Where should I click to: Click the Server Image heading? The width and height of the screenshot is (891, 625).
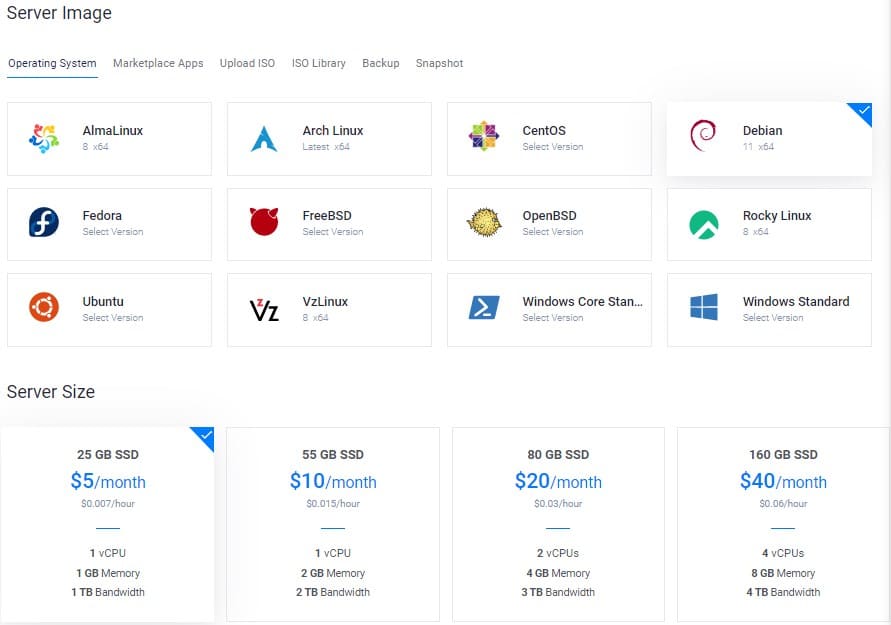(x=59, y=12)
